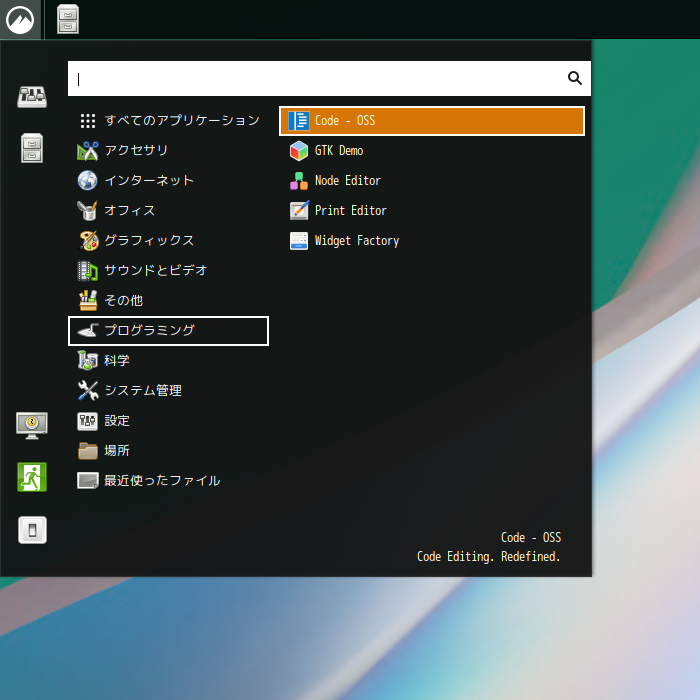Select アクセサリ category
This screenshot has width=700, height=700.
[x=168, y=150]
